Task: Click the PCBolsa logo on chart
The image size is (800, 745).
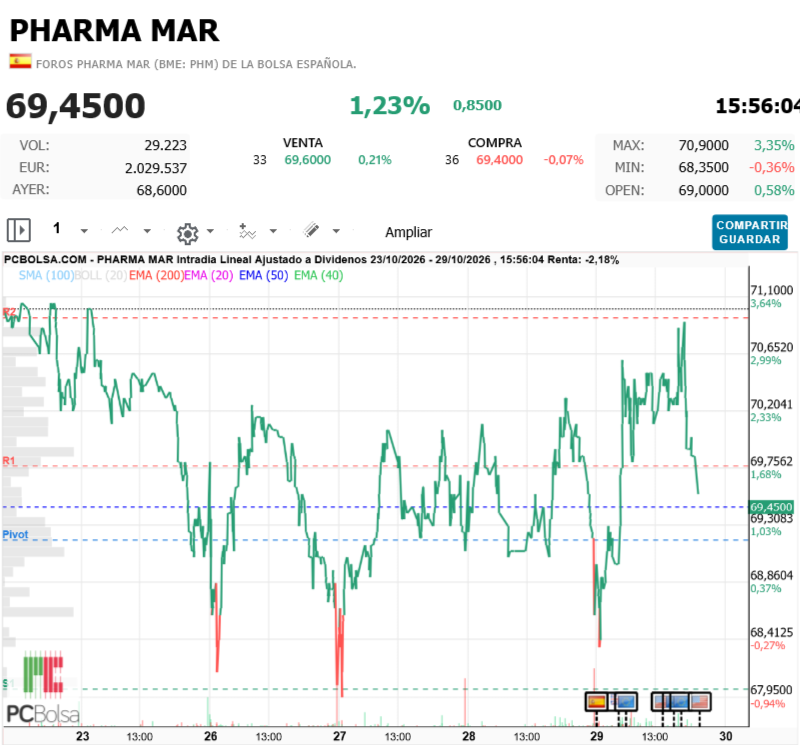Action: pos(43,687)
